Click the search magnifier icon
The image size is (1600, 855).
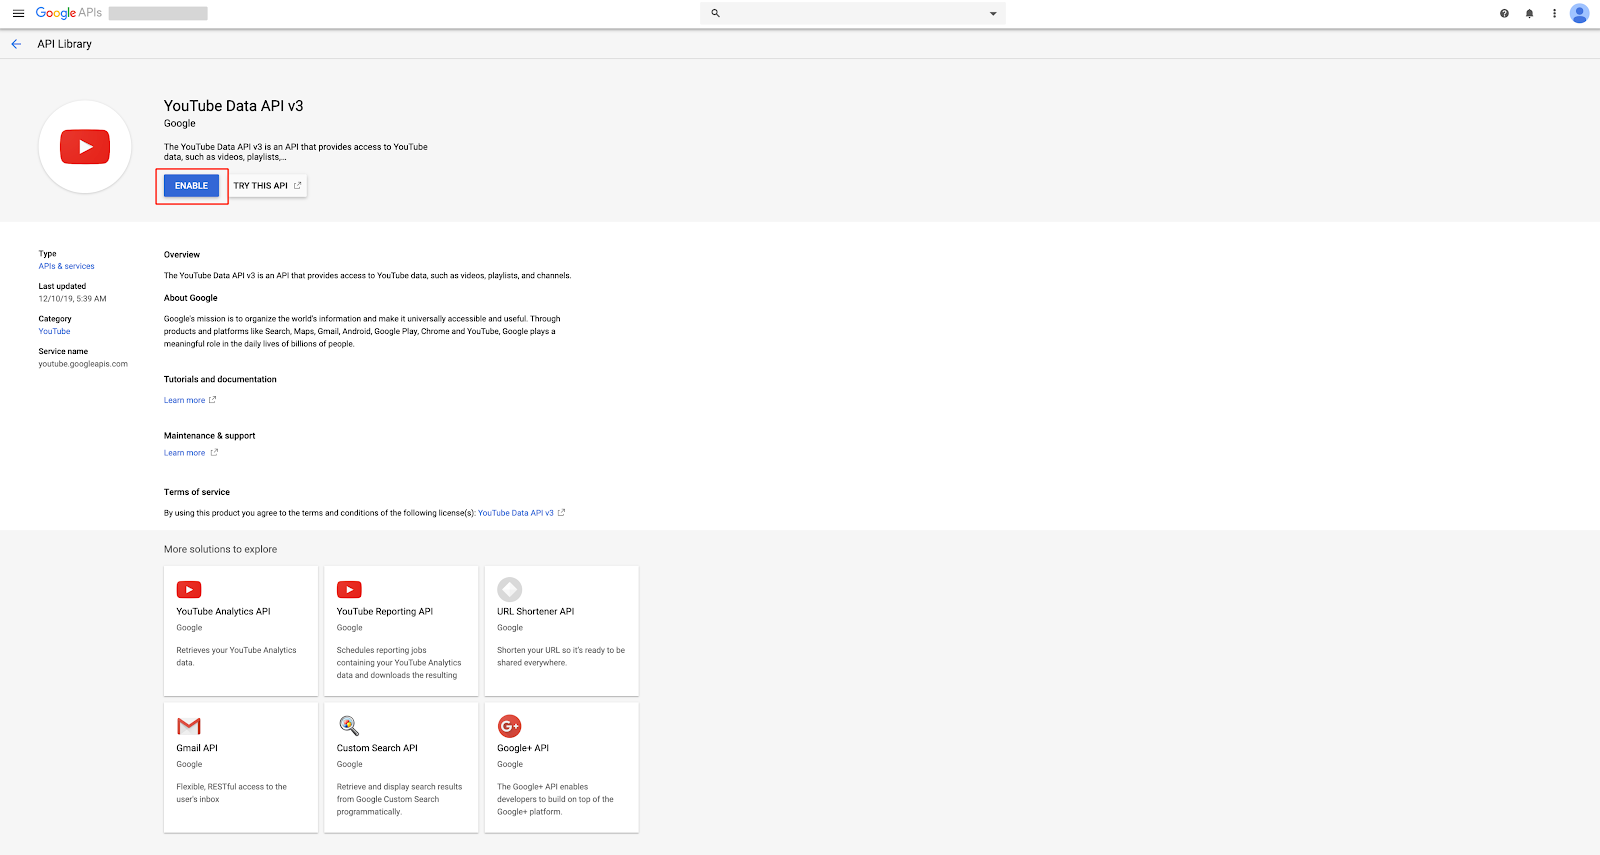pyautogui.click(x=715, y=13)
